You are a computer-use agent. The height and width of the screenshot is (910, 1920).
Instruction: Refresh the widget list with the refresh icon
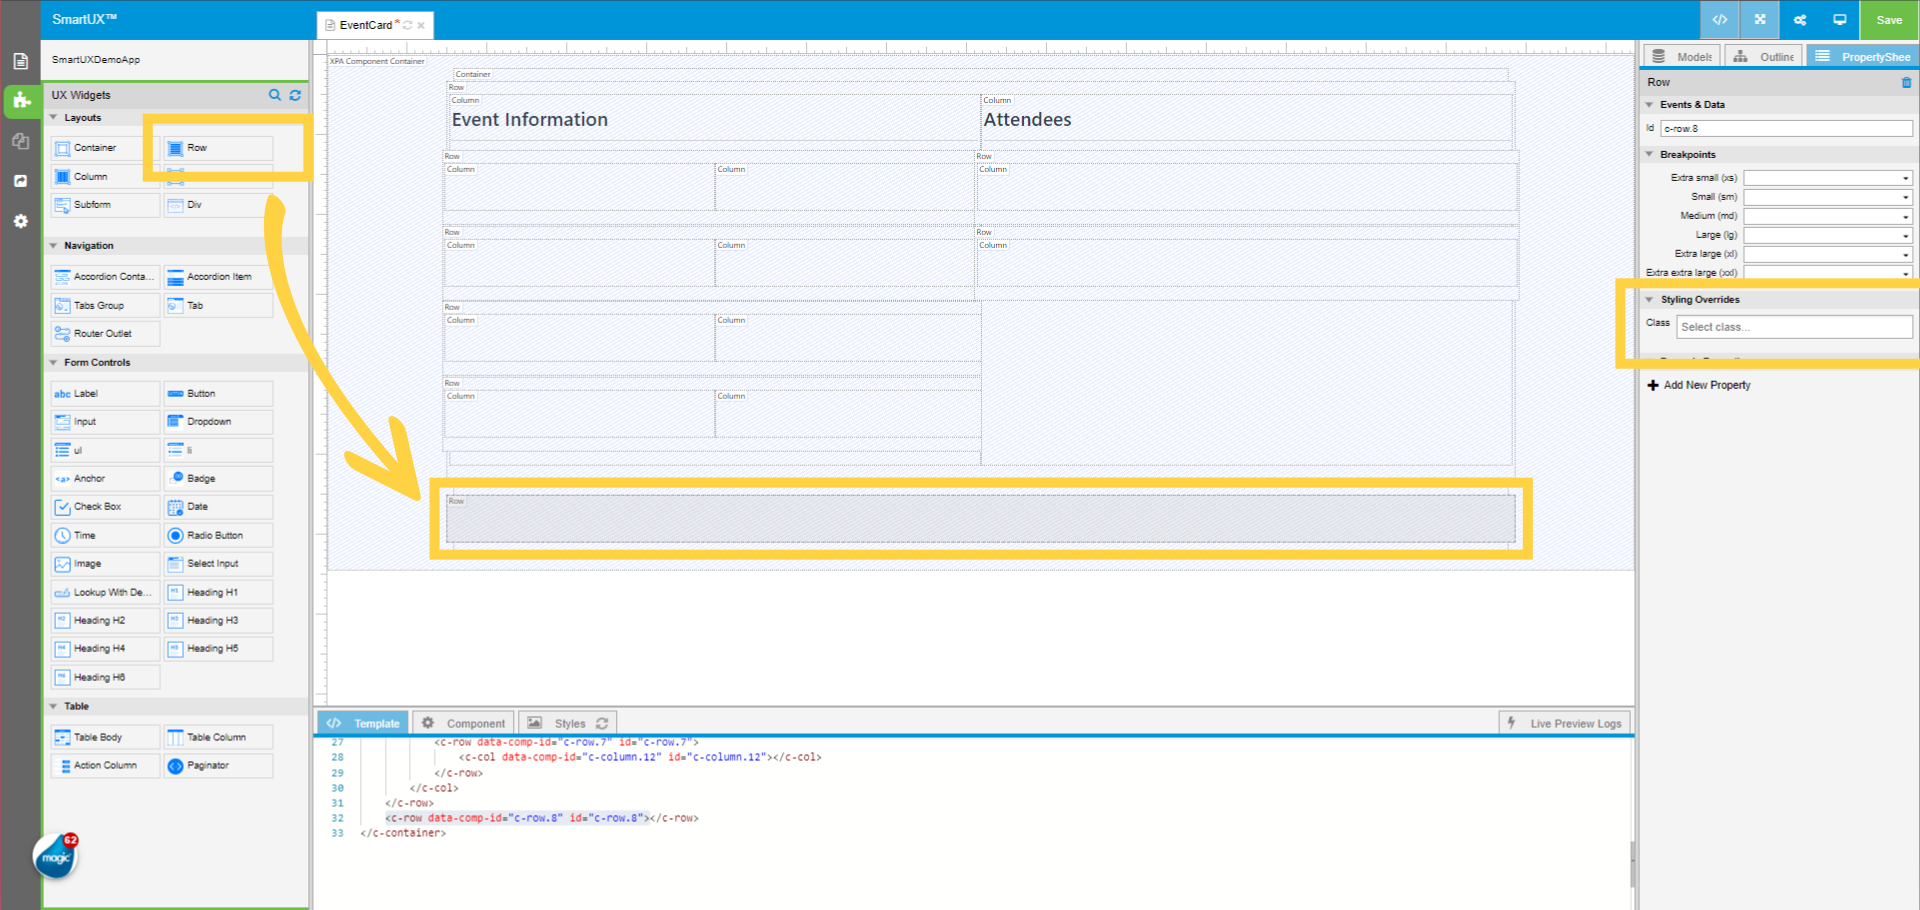[295, 95]
